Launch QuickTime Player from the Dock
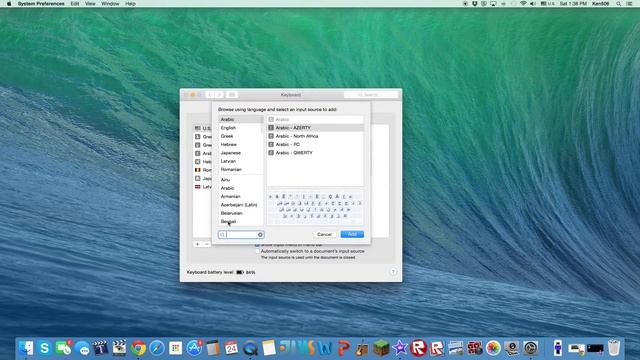The height and width of the screenshot is (360, 640). (x=250, y=348)
